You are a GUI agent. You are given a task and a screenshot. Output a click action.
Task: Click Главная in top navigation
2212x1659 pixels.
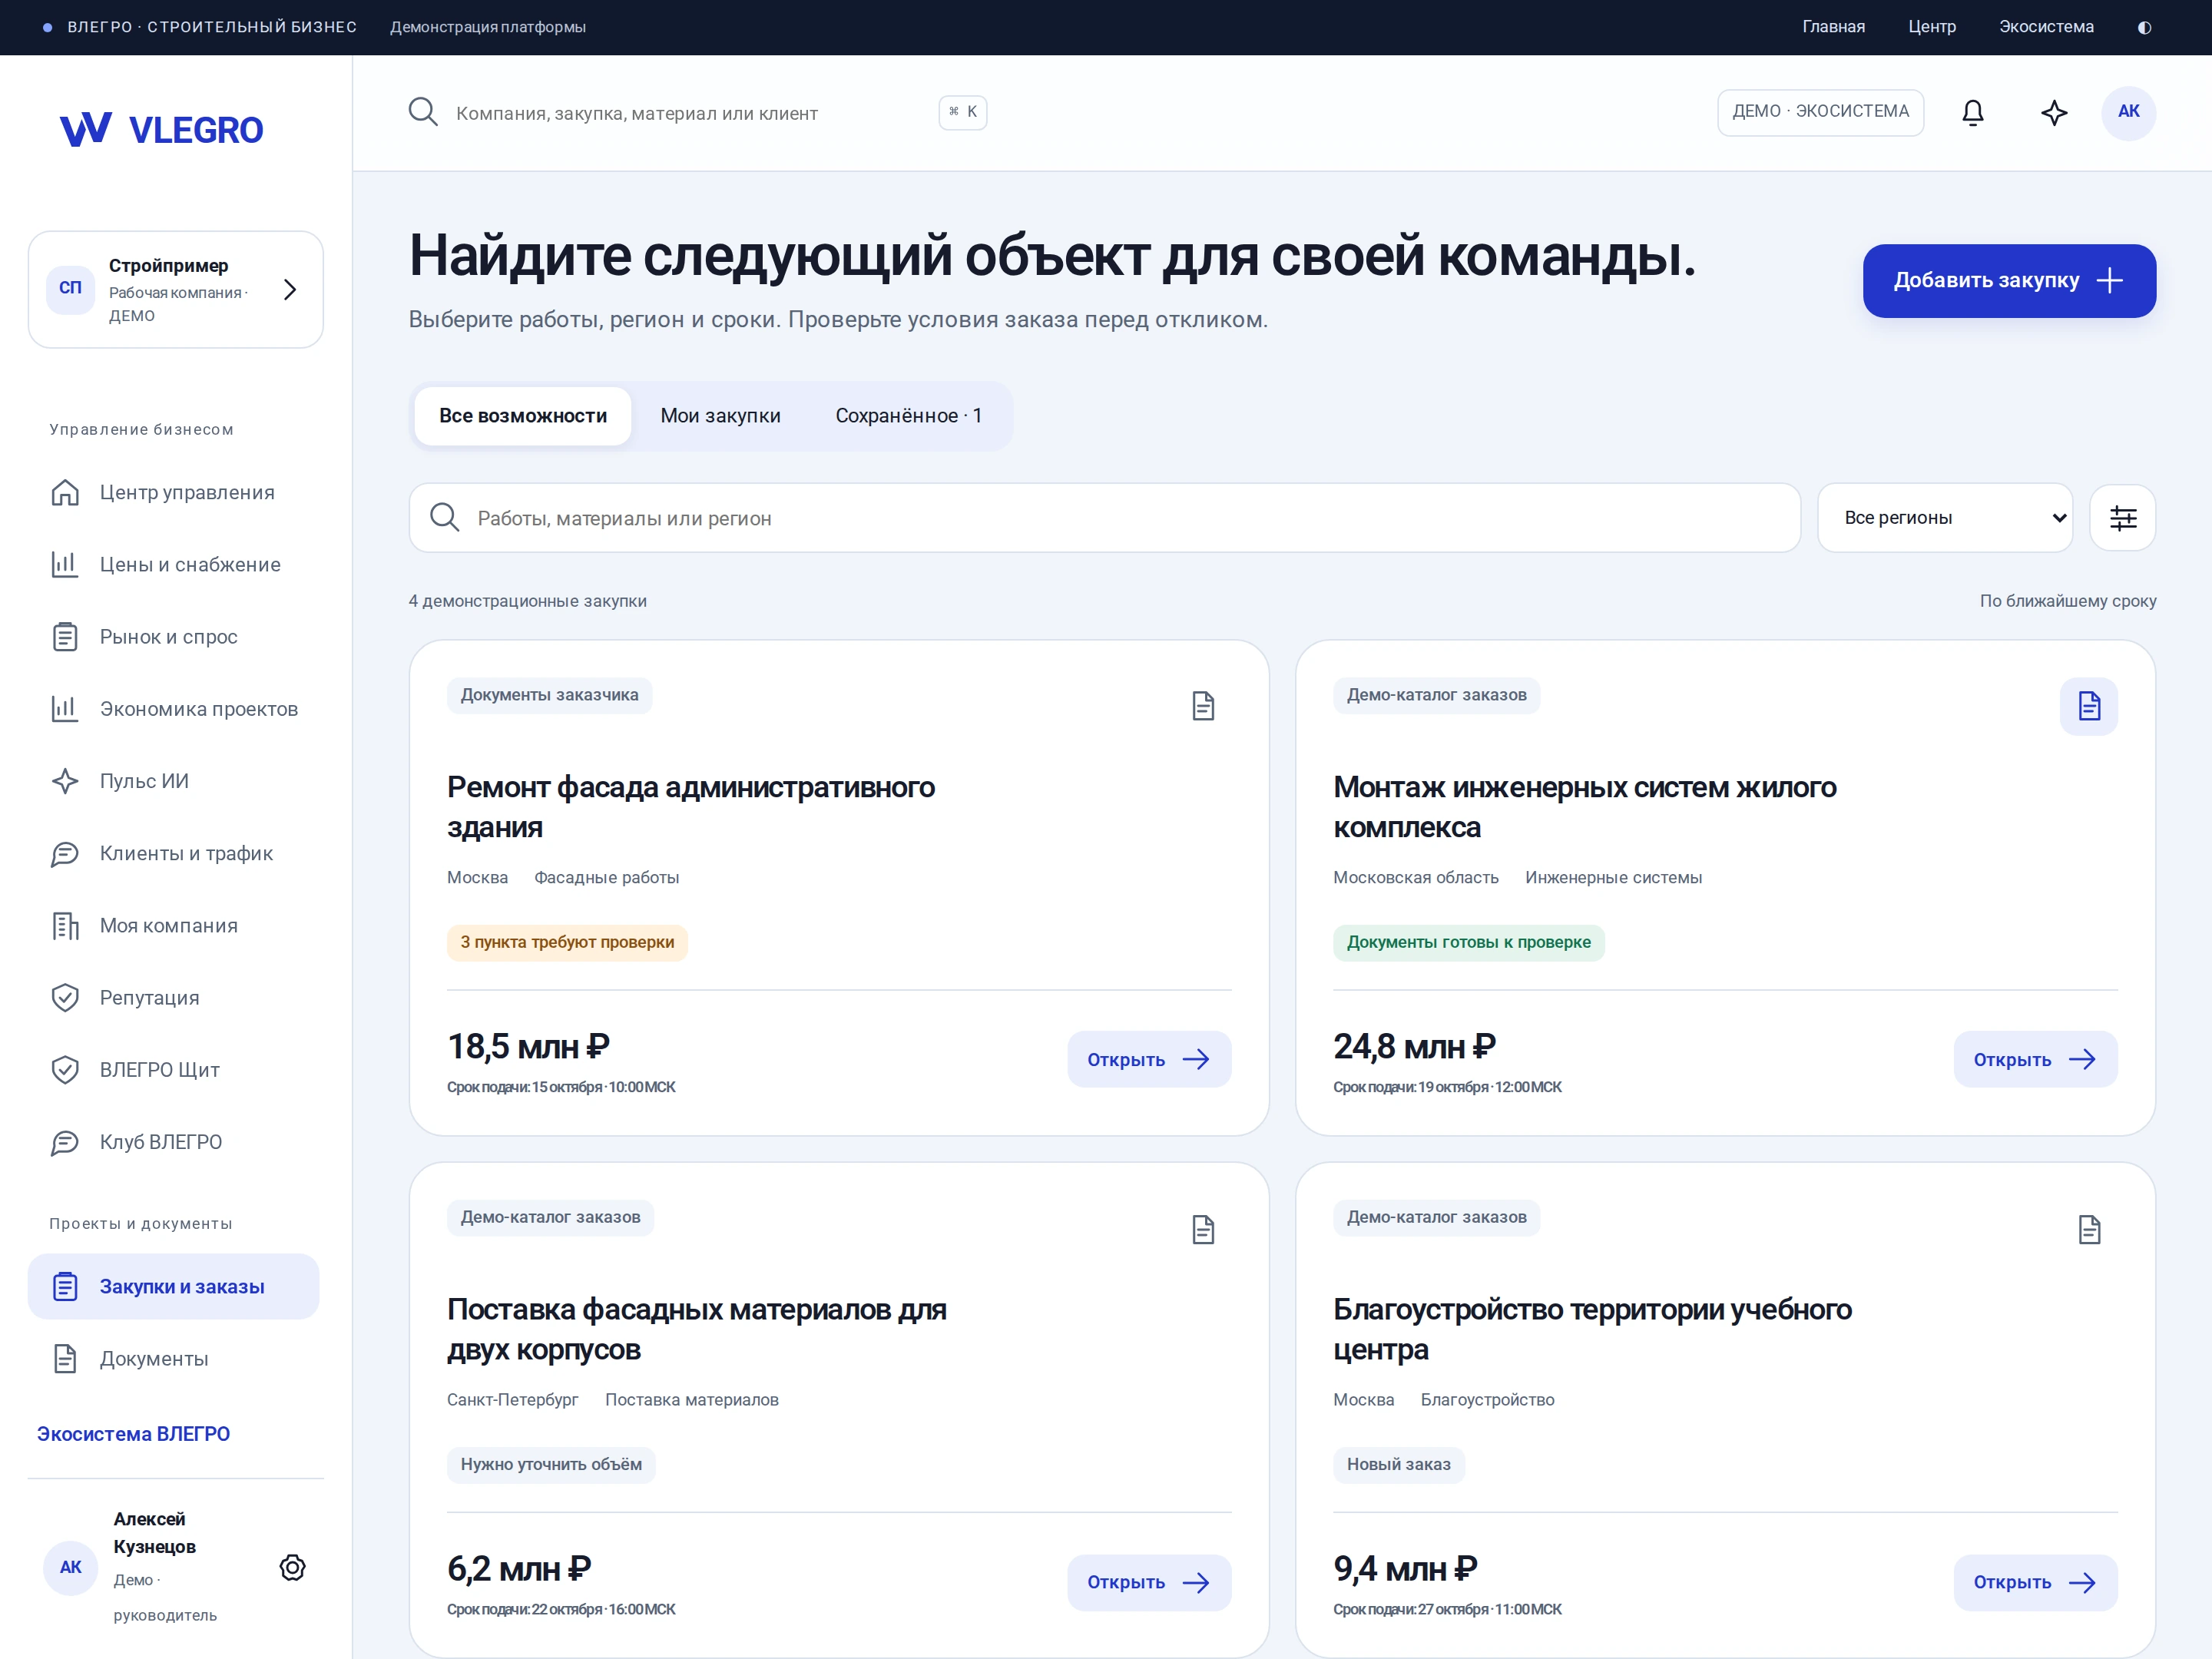point(1833,27)
